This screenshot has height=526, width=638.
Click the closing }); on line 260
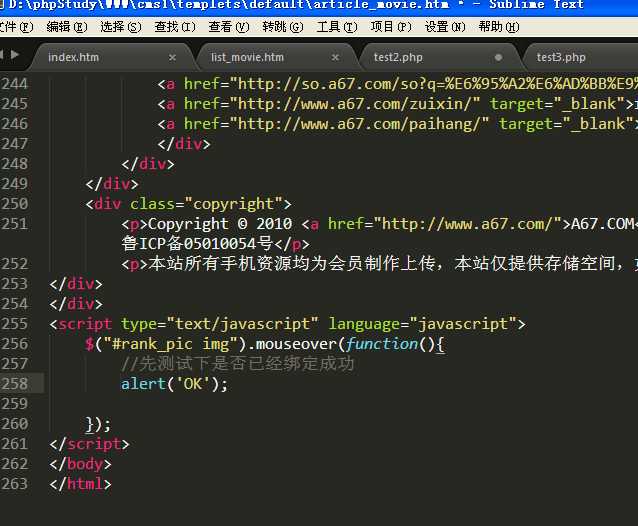(x=98, y=424)
